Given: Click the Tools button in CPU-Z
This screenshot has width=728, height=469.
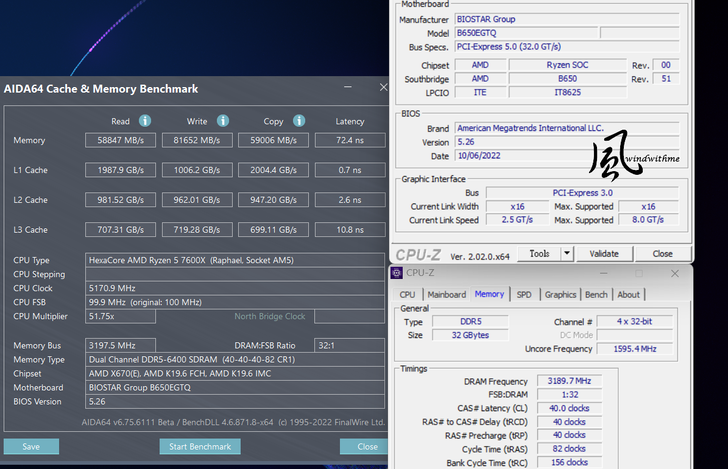Looking at the screenshot, I should coord(540,254).
